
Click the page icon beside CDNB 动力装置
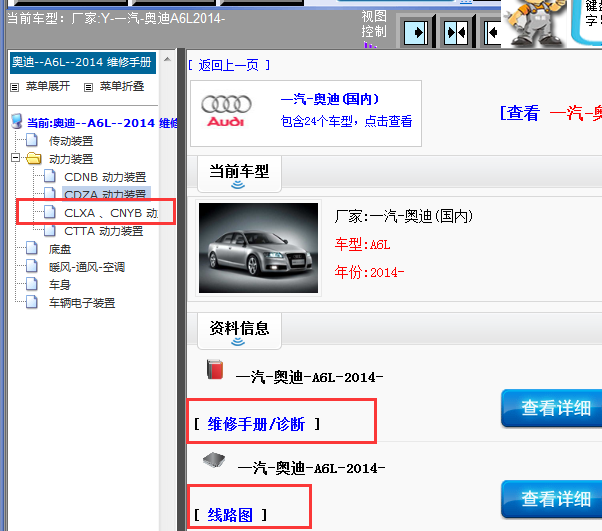[50, 176]
